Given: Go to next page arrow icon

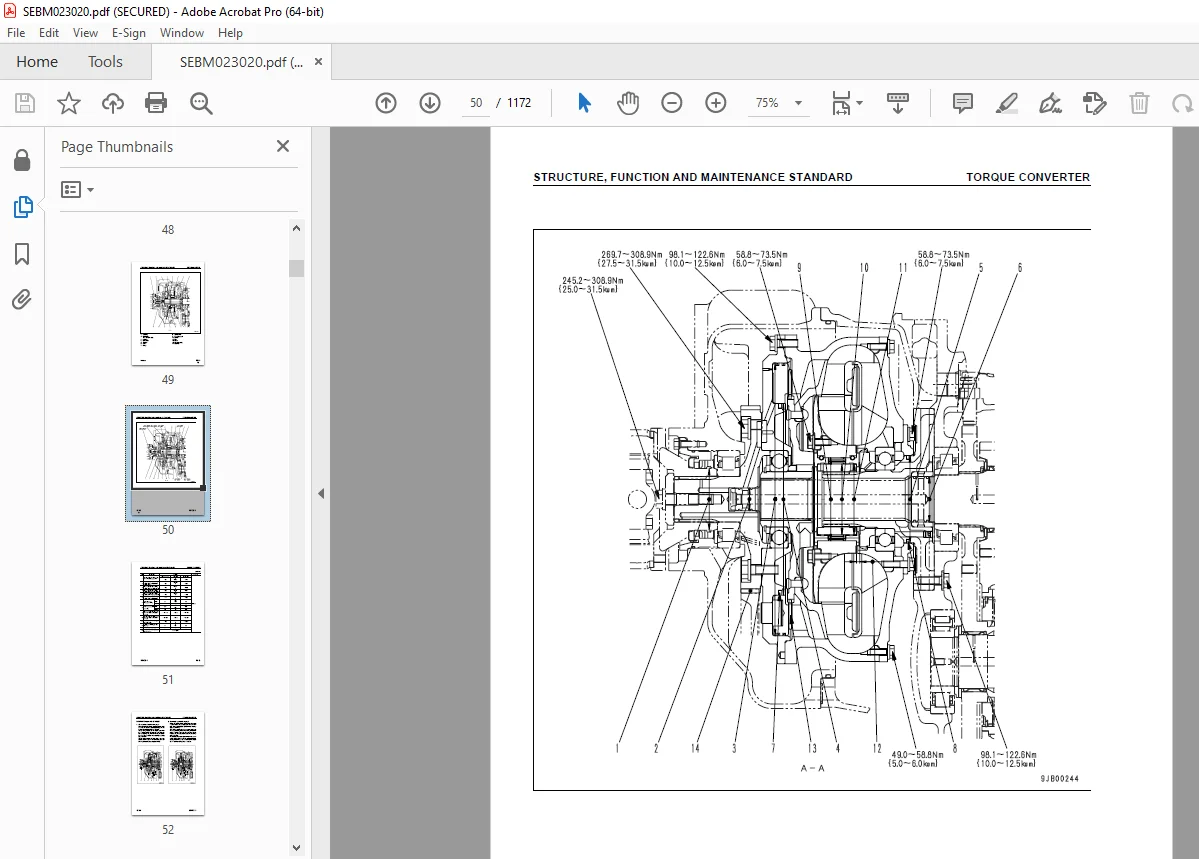Looking at the screenshot, I should coord(430,102).
